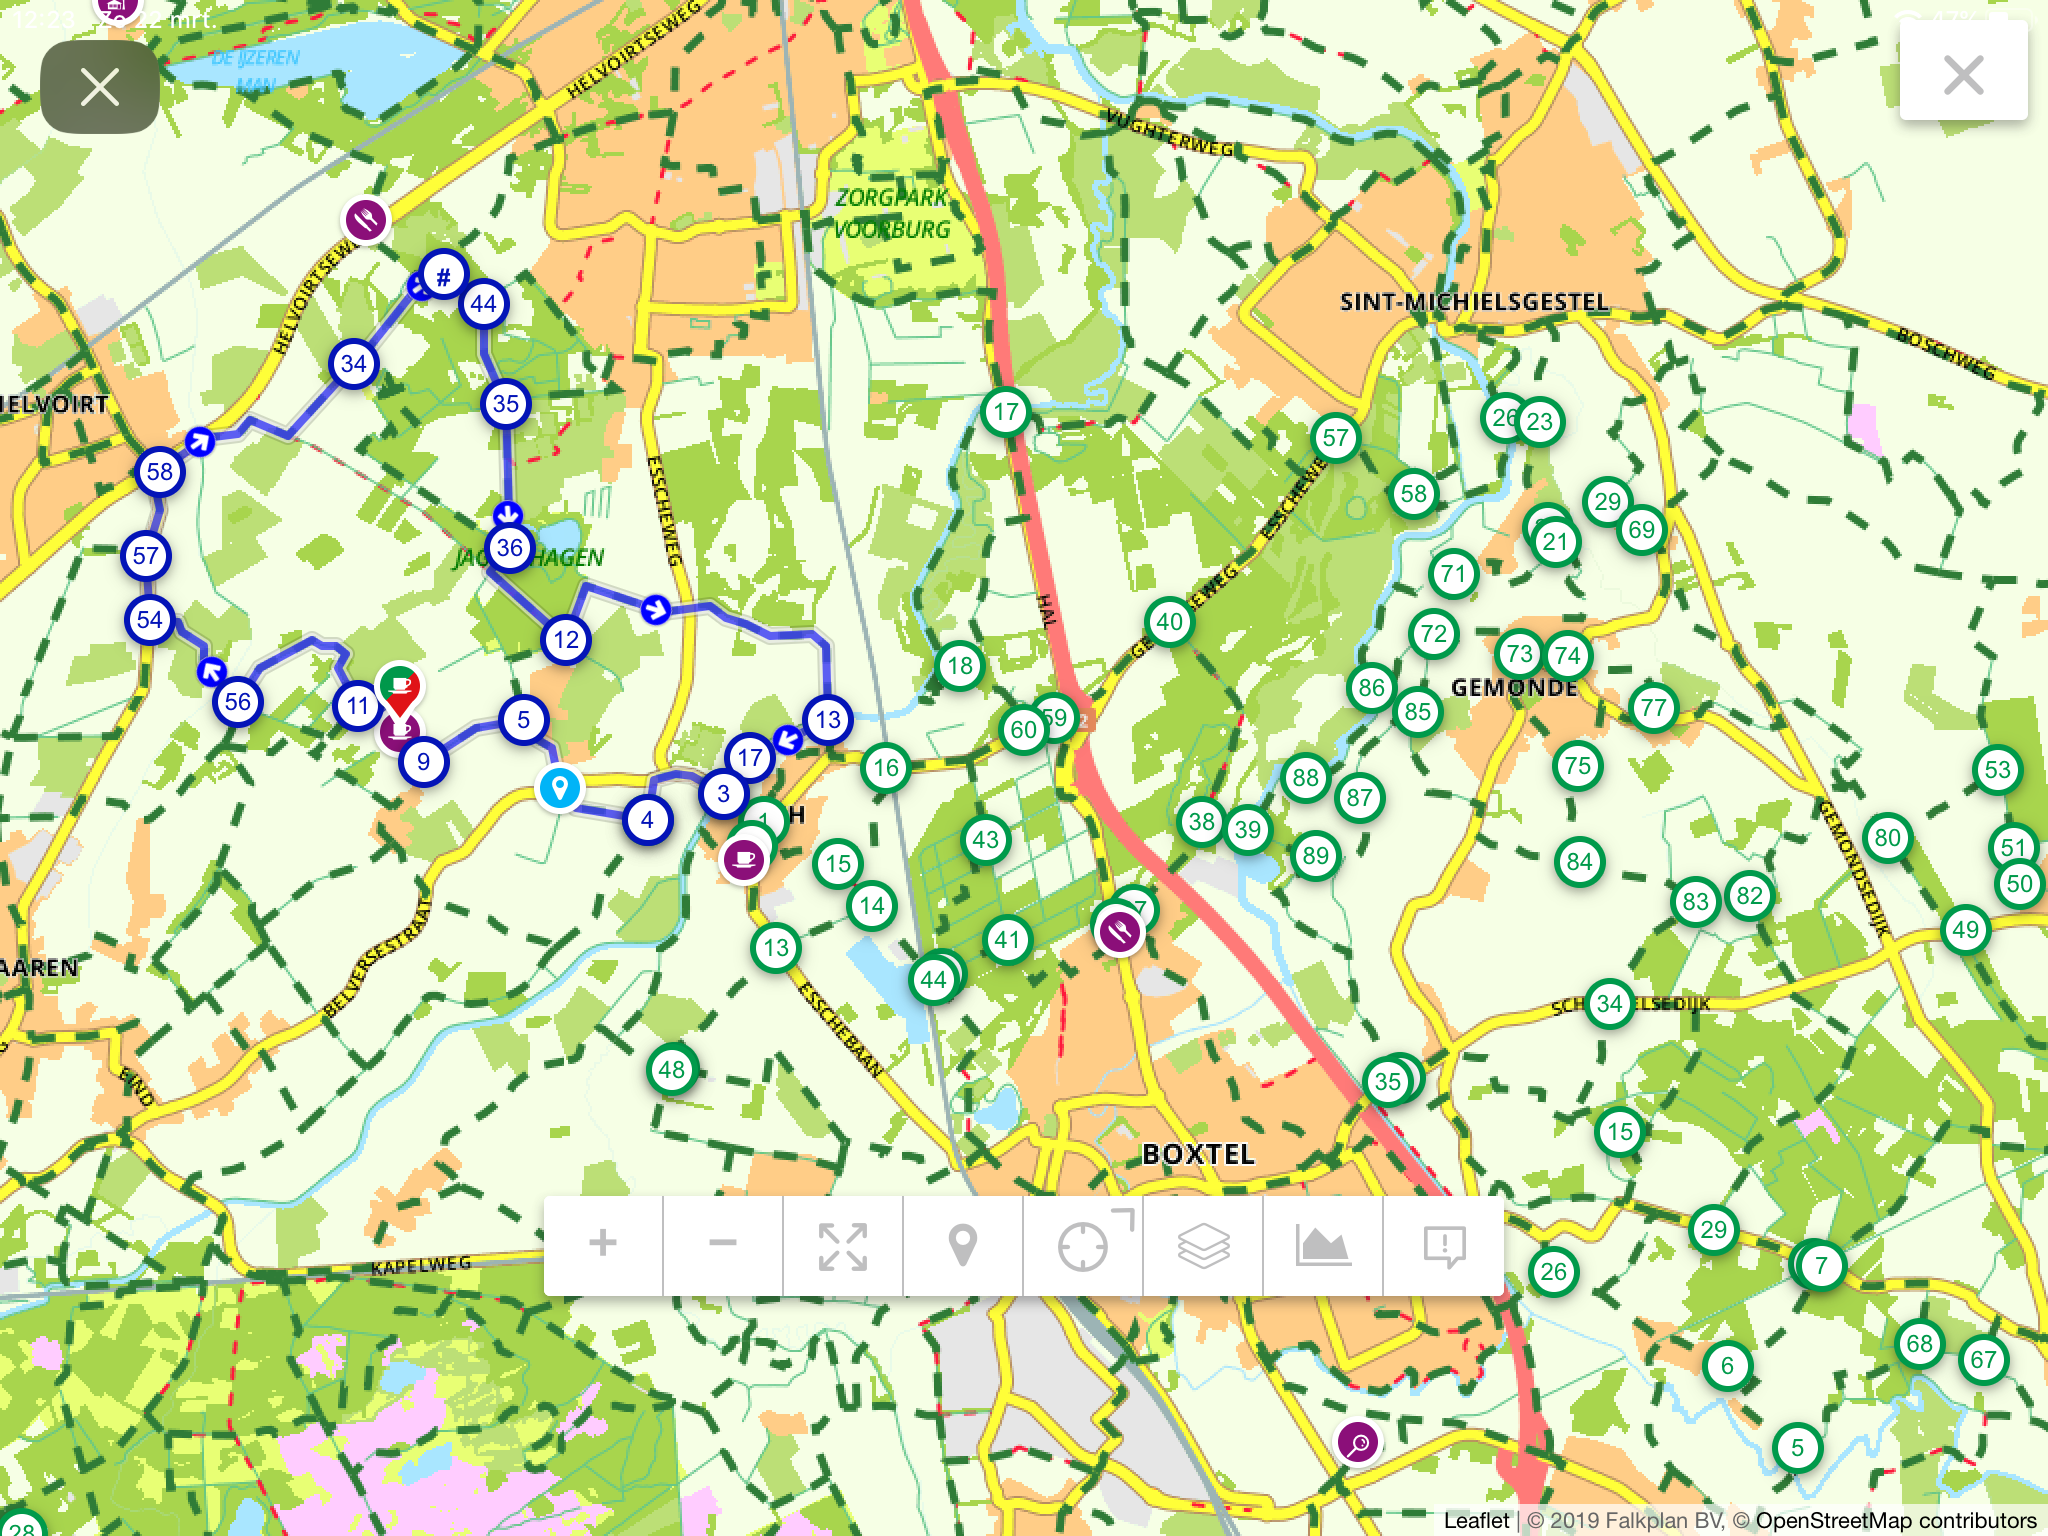Open the purple café marker near Esch

click(744, 859)
